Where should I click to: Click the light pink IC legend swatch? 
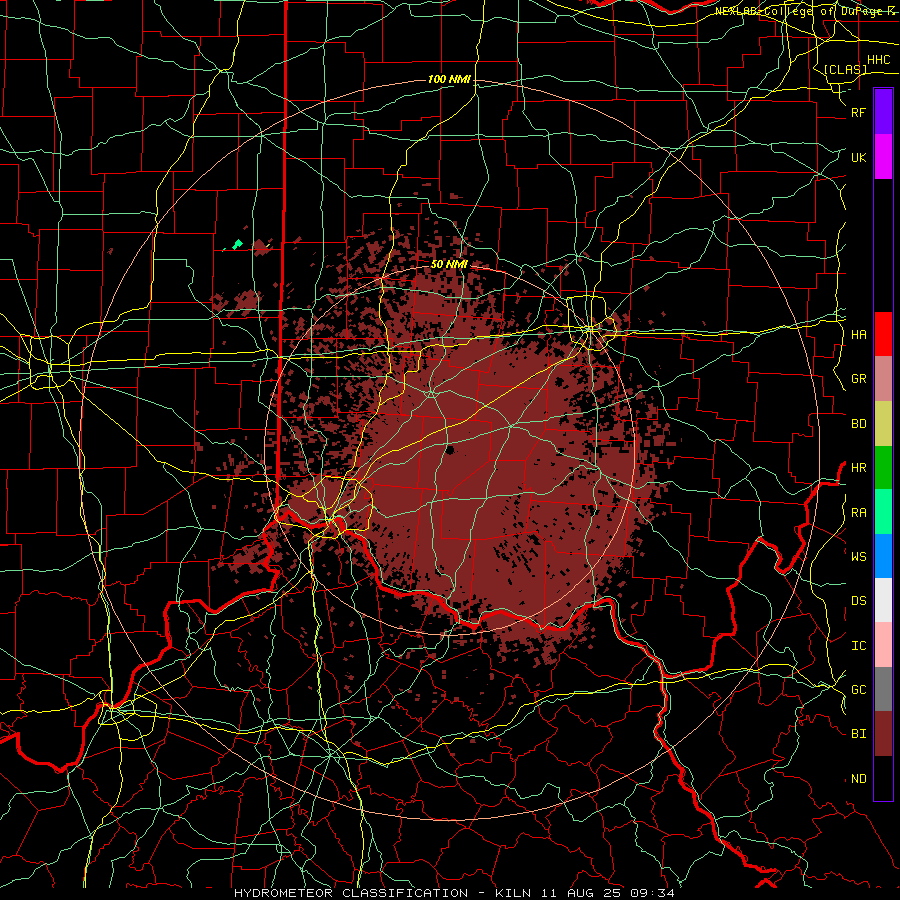coord(883,645)
